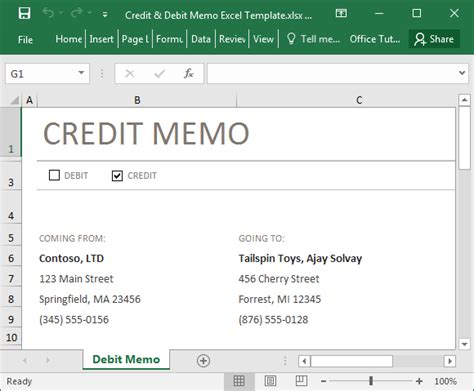Select row 3 header
The height and width of the screenshot is (391, 474).
(11, 176)
